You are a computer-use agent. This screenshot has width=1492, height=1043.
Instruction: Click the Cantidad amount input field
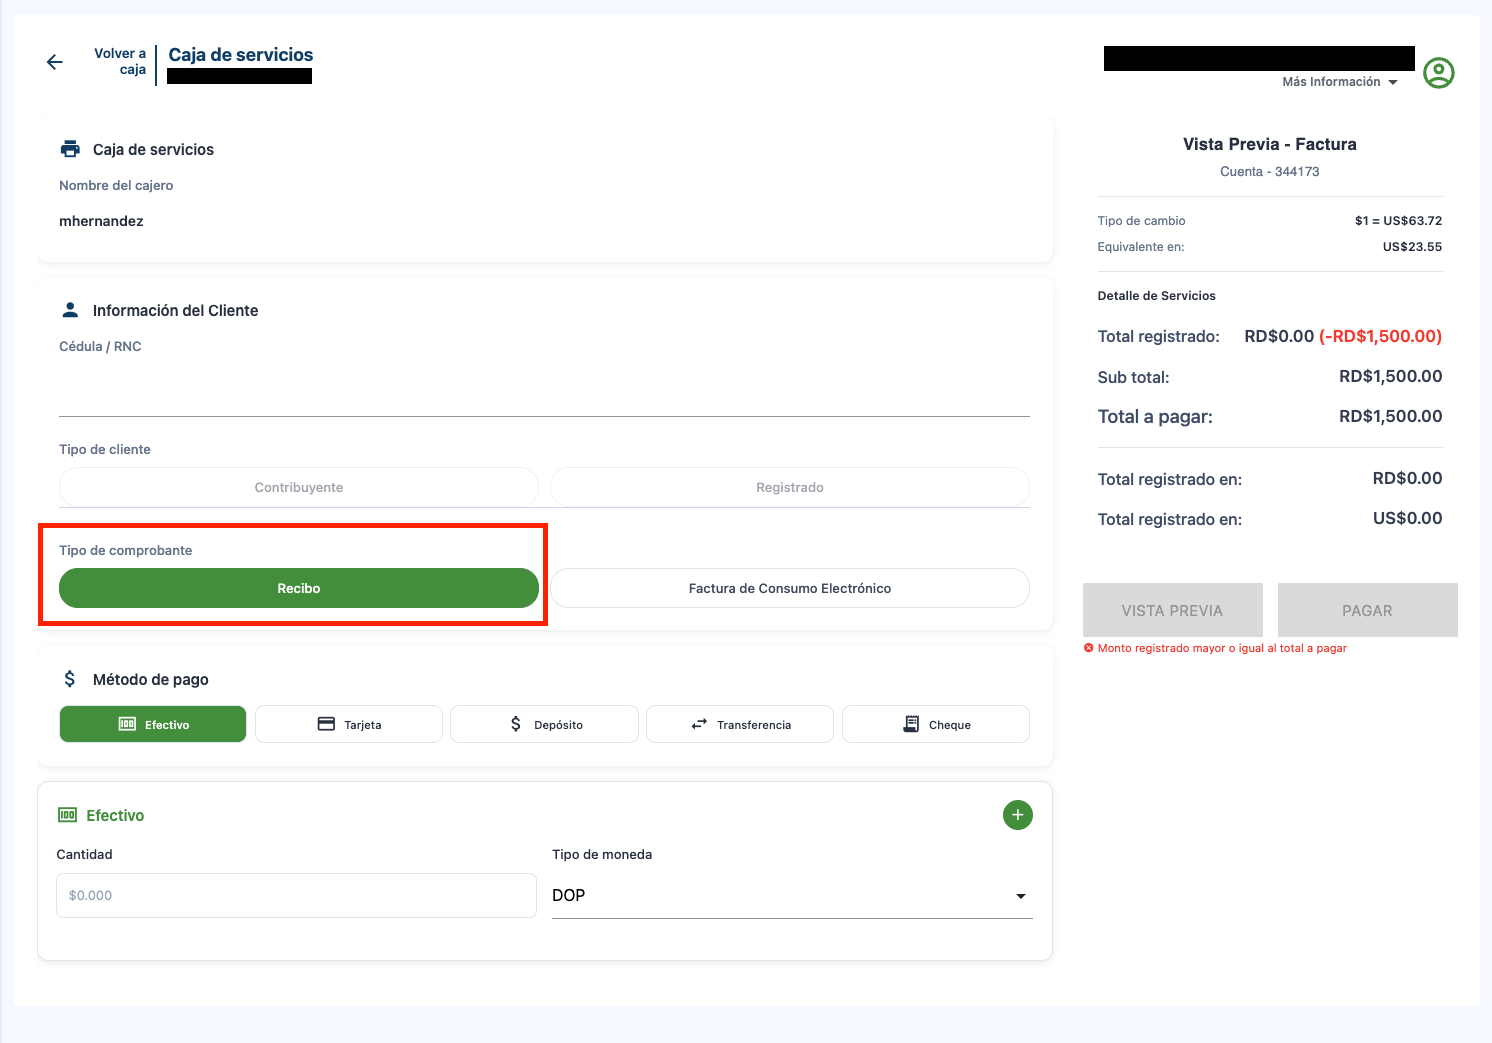296,896
